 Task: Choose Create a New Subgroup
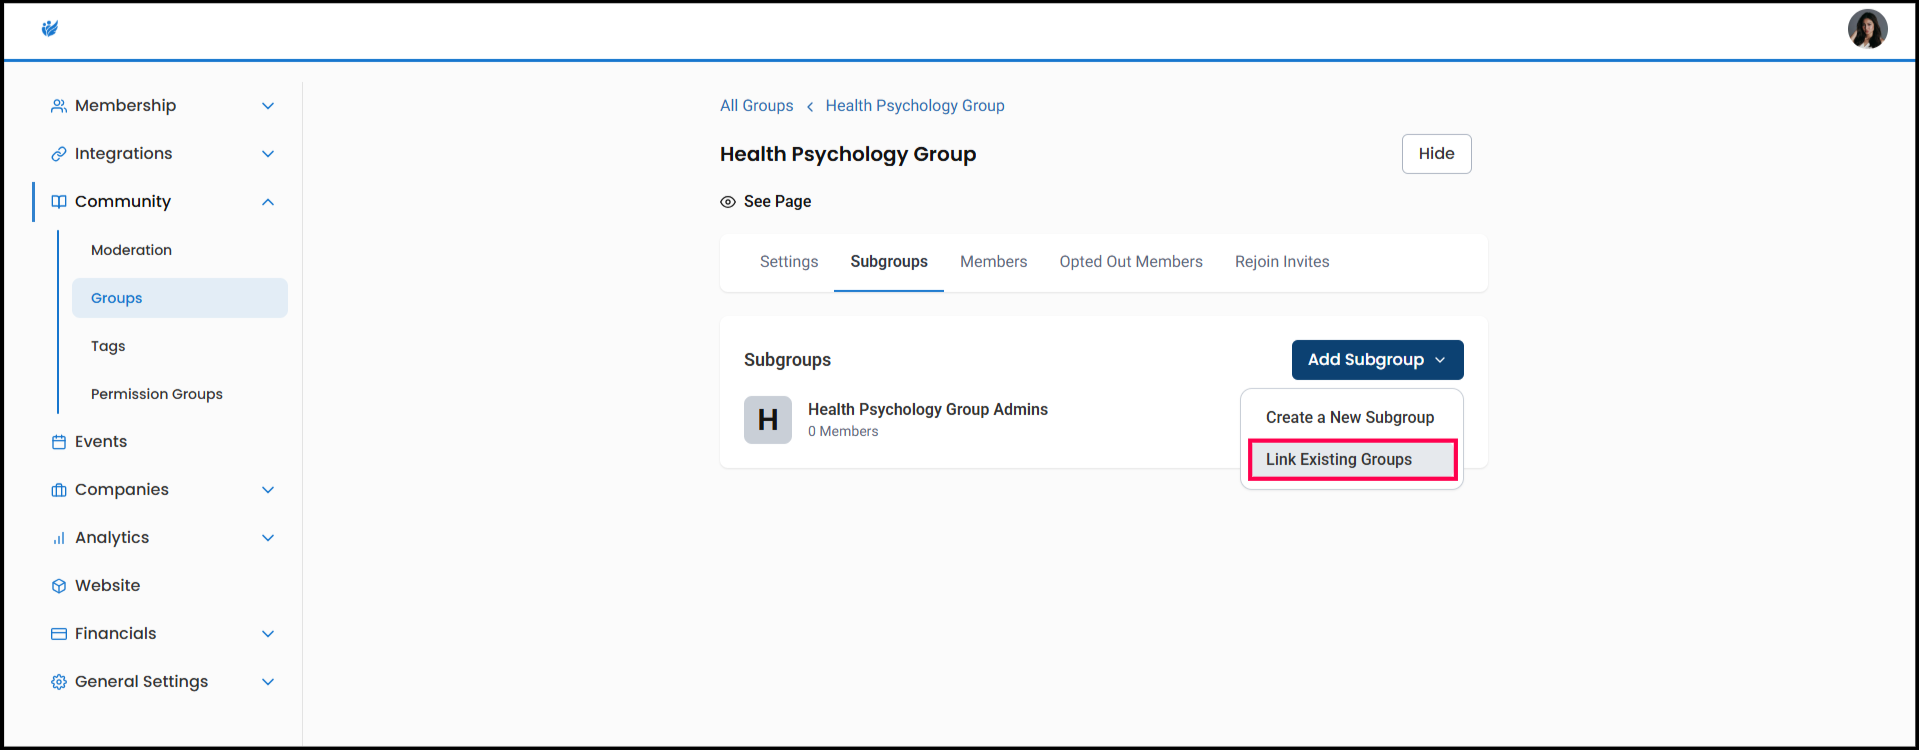[1349, 418]
